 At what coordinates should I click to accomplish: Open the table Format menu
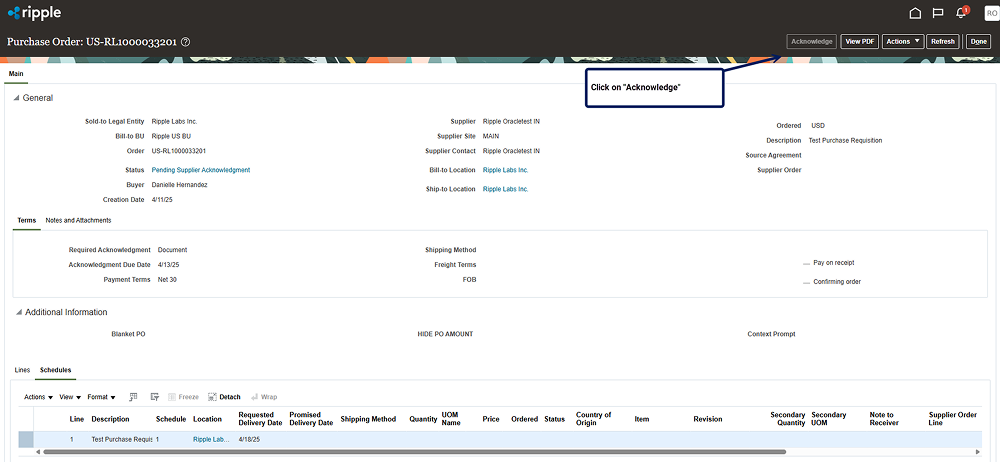[x=101, y=397]
